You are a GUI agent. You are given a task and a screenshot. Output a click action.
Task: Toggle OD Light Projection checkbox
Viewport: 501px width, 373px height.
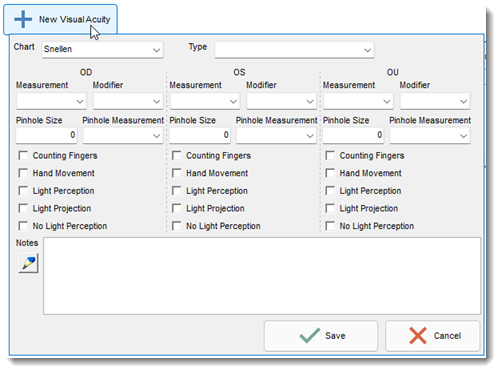(x=23, y=208)
